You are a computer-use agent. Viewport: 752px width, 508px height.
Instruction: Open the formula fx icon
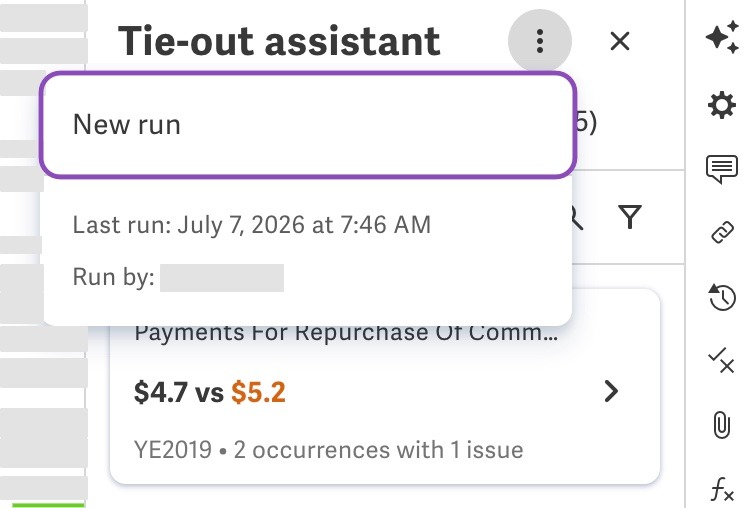coord(722,489)
